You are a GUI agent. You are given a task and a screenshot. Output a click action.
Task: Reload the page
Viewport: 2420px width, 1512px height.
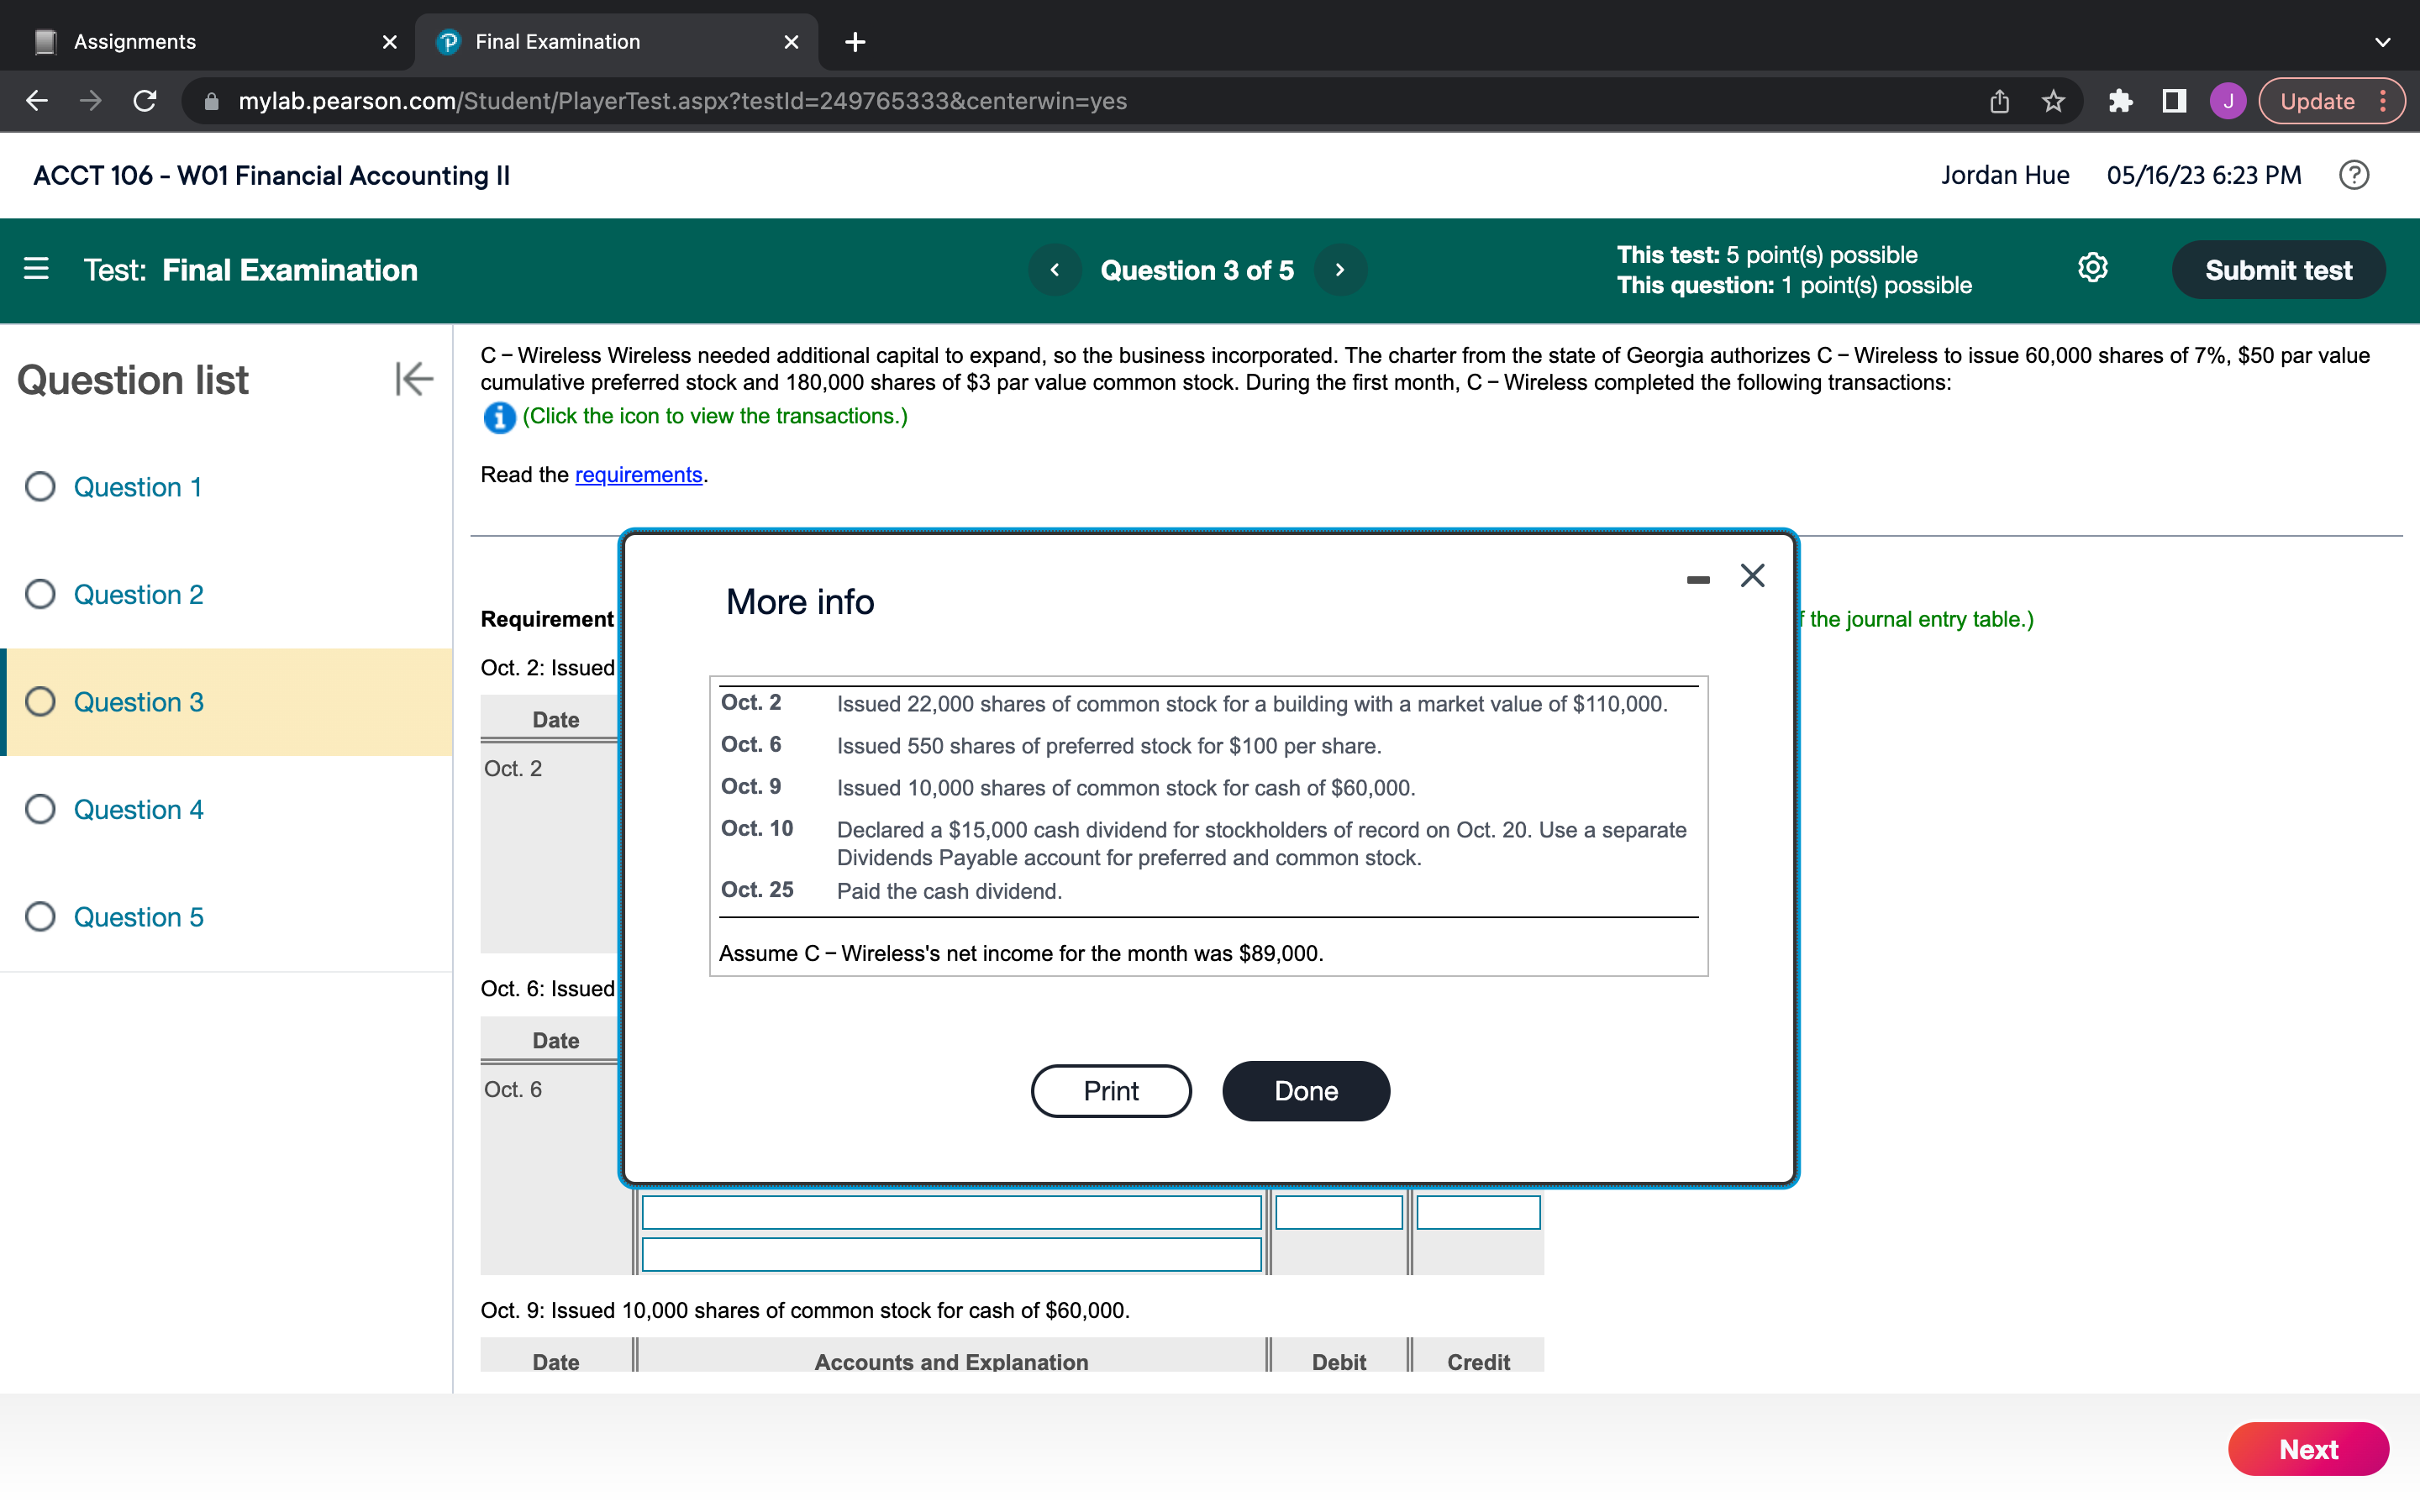point(145,101)
